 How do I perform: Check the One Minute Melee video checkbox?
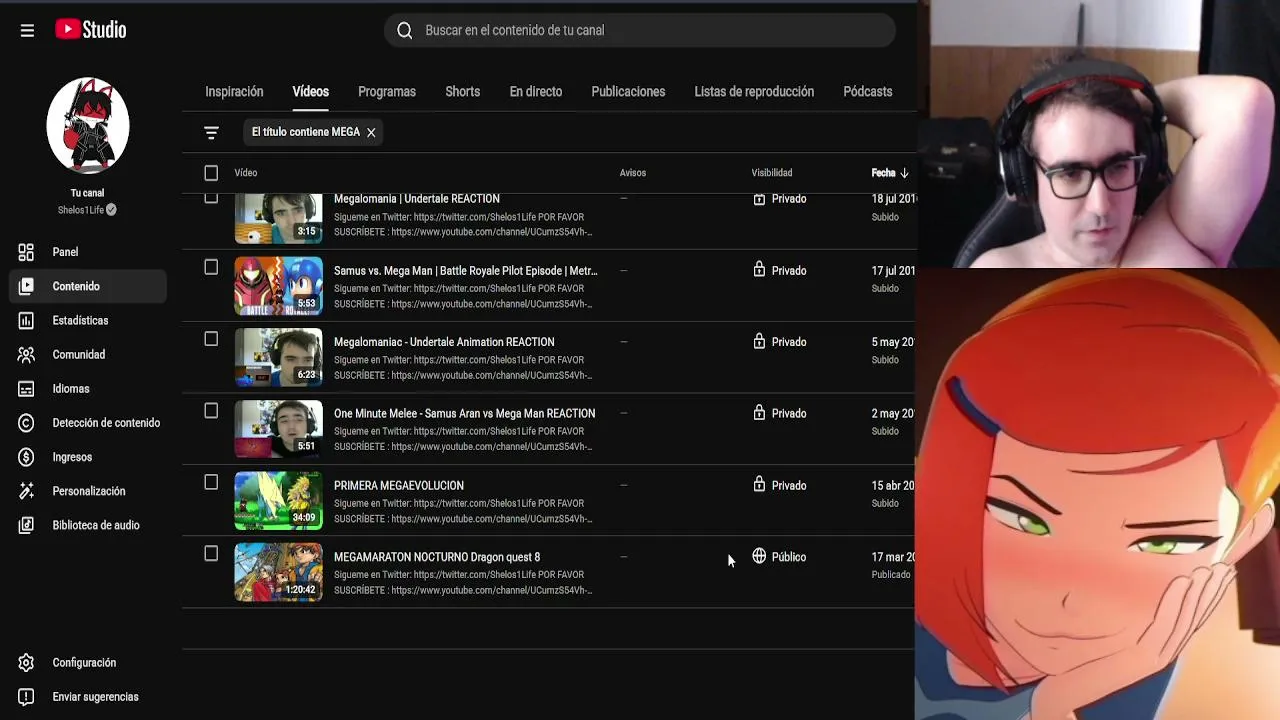(211, 410)
